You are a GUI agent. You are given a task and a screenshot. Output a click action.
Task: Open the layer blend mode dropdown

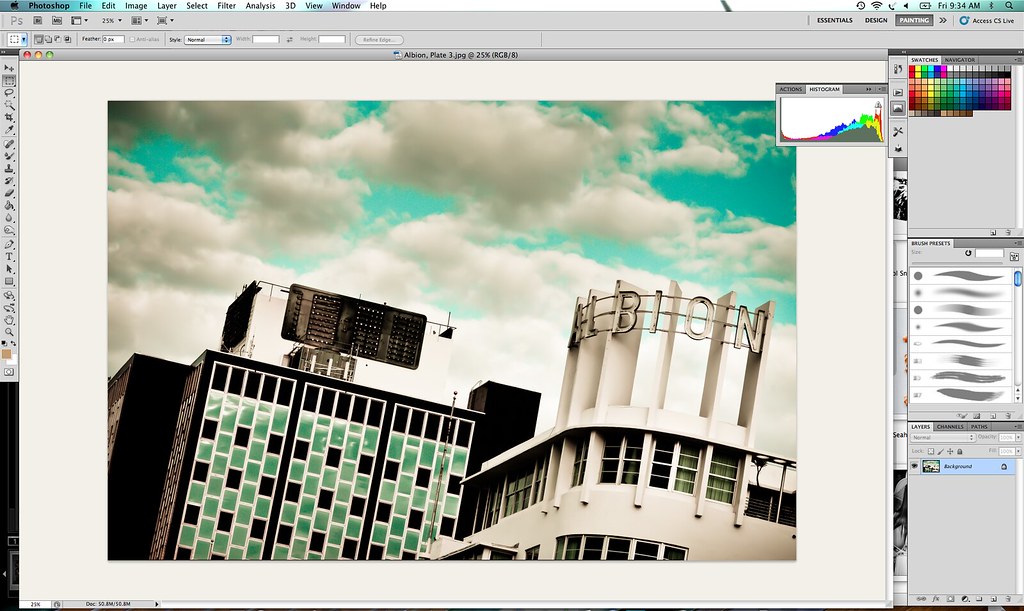coord(942,438)
